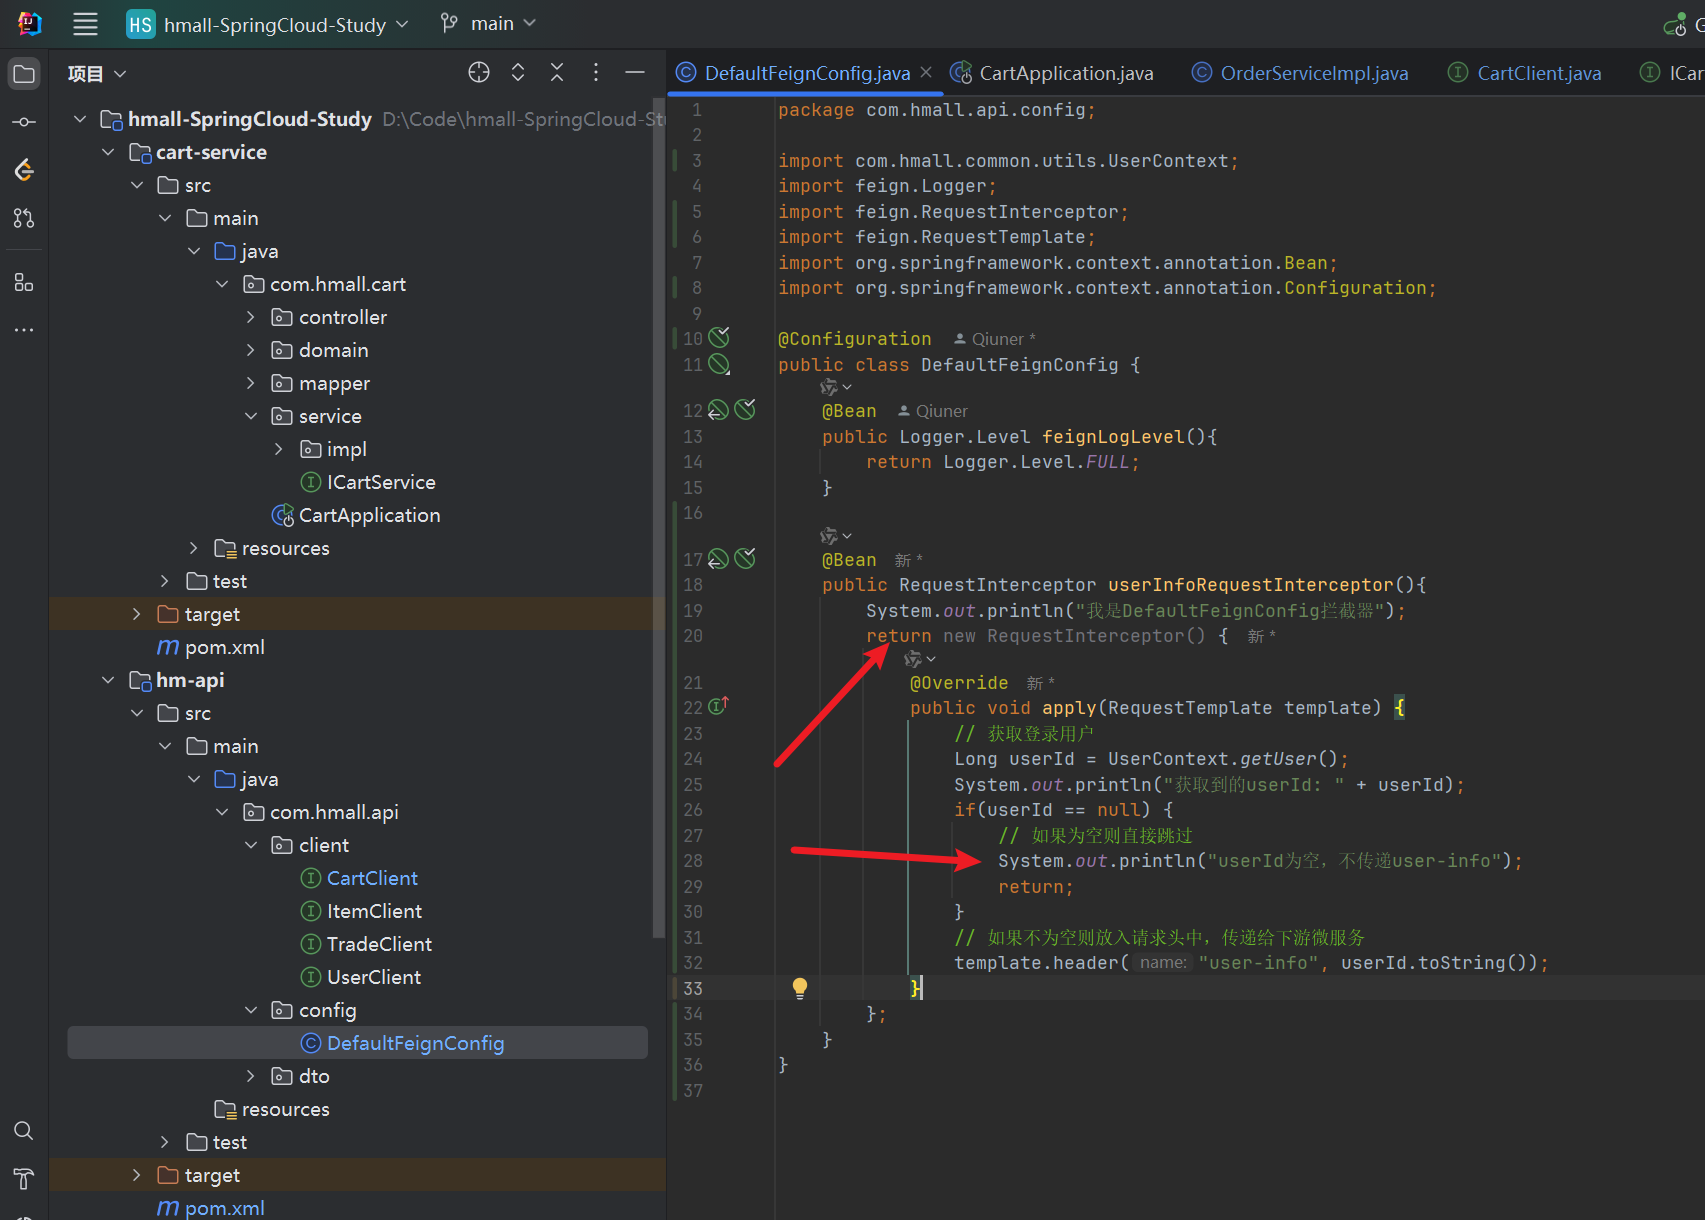Collapse the hm-api module node
Viewport: 1705px width, 1220px height.
point(108,680)
